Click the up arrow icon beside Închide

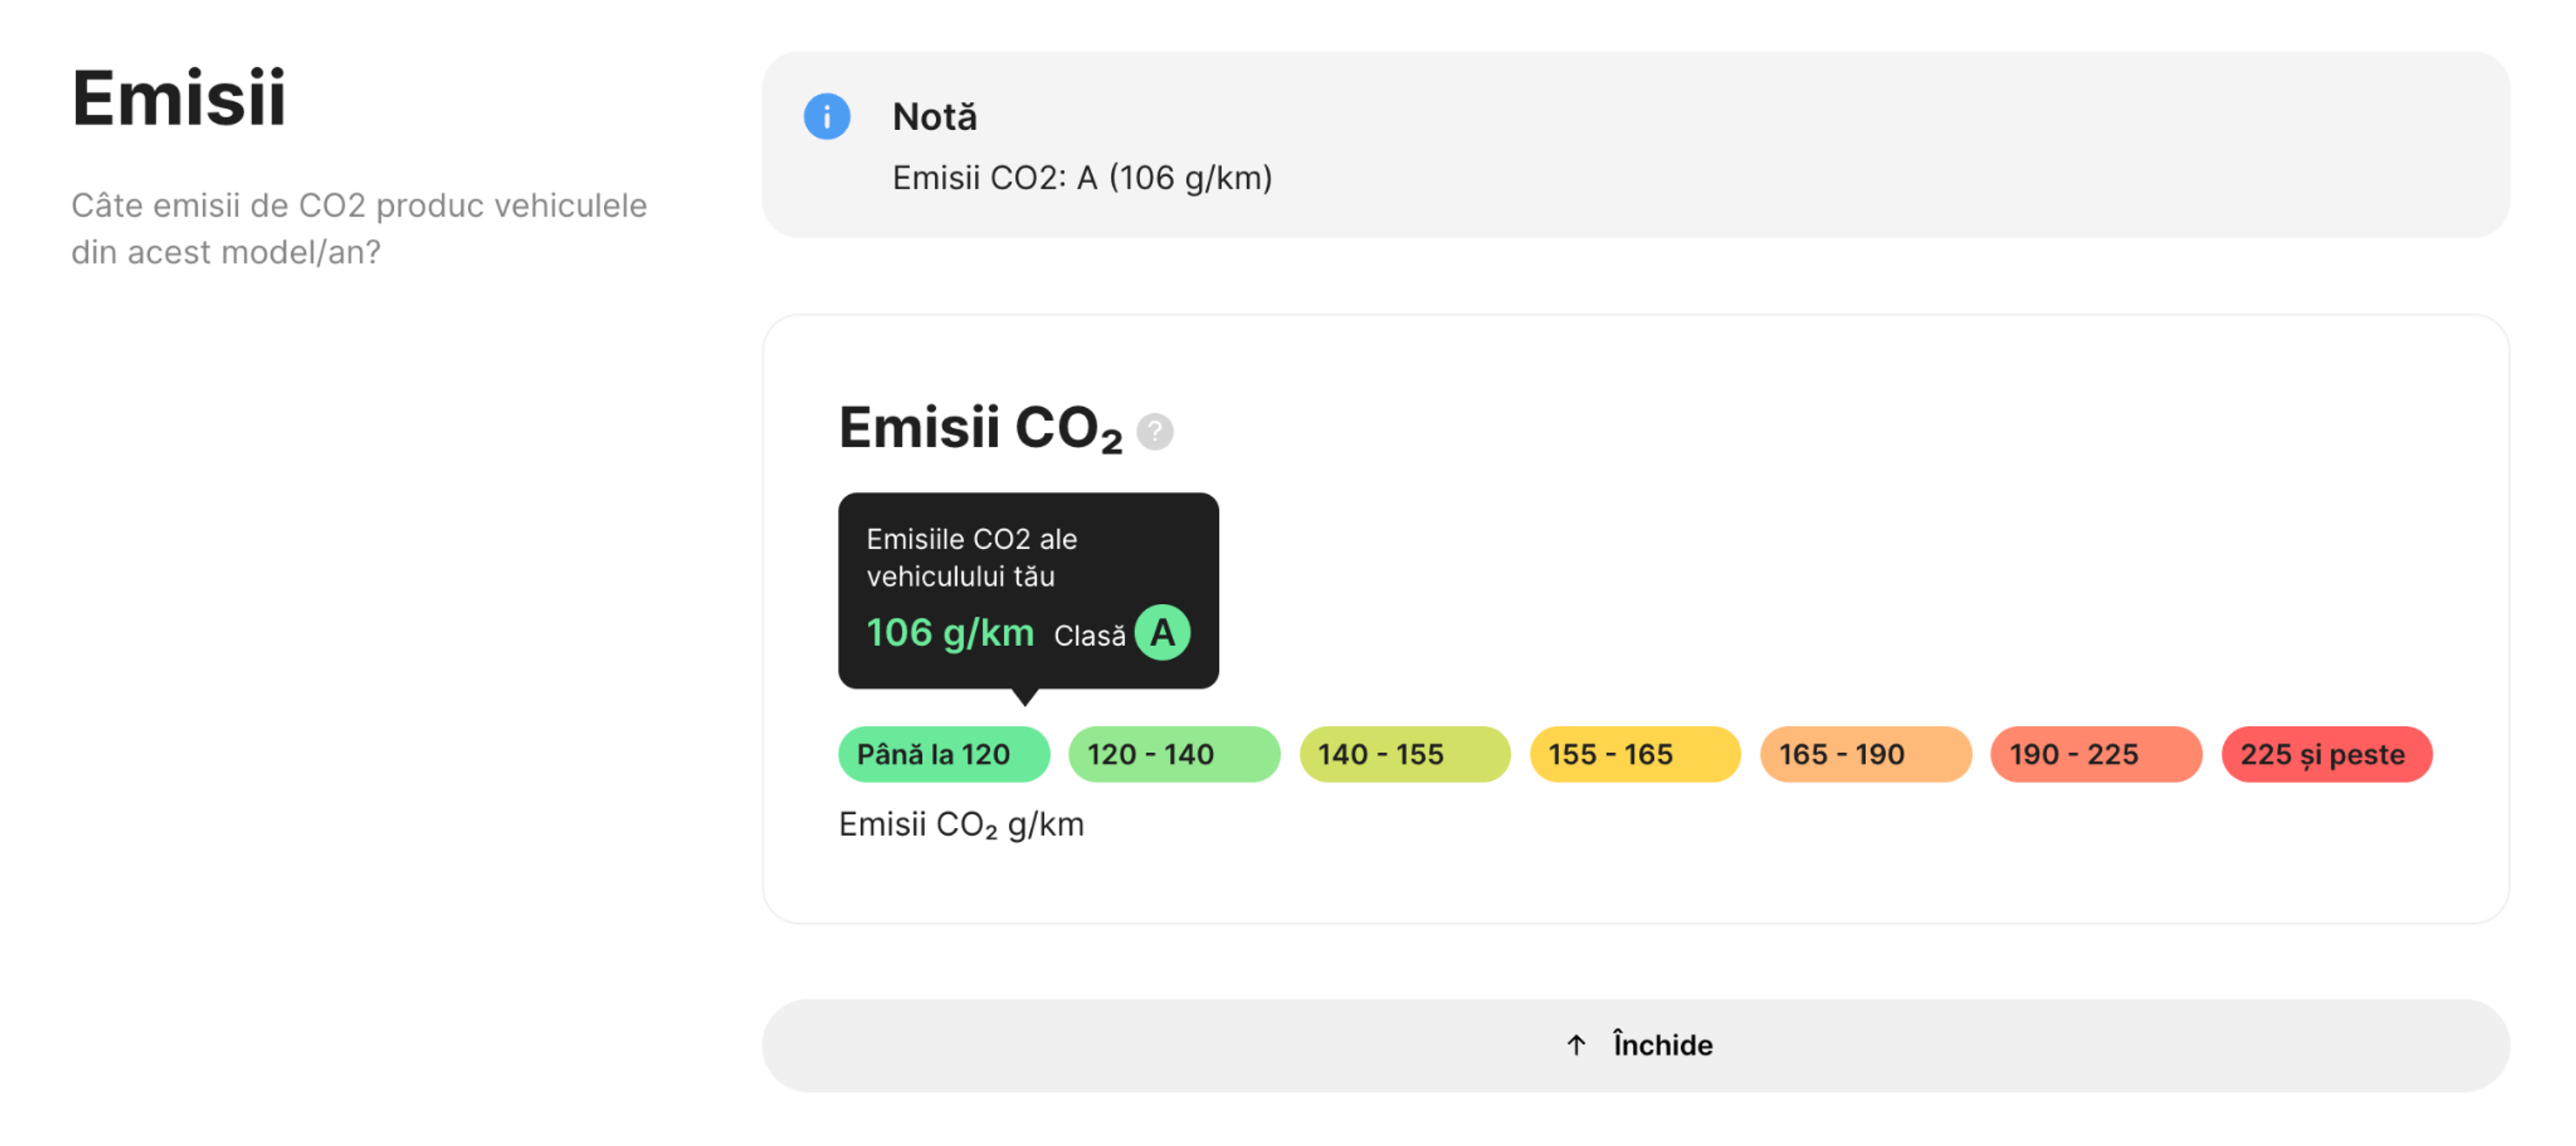pyautogui.click(x=1576, y=1045)
